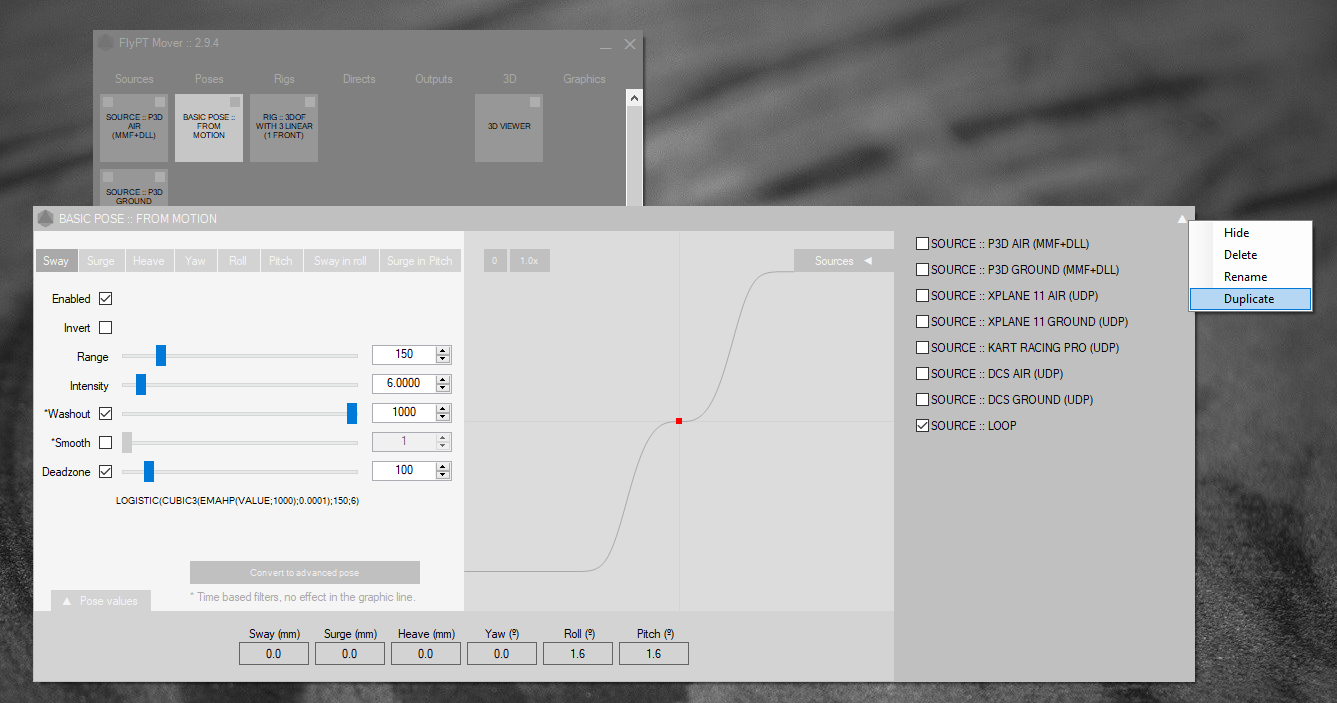
Task: Click the Deadzone slider thumb
Action: click(x=149, y=471)
